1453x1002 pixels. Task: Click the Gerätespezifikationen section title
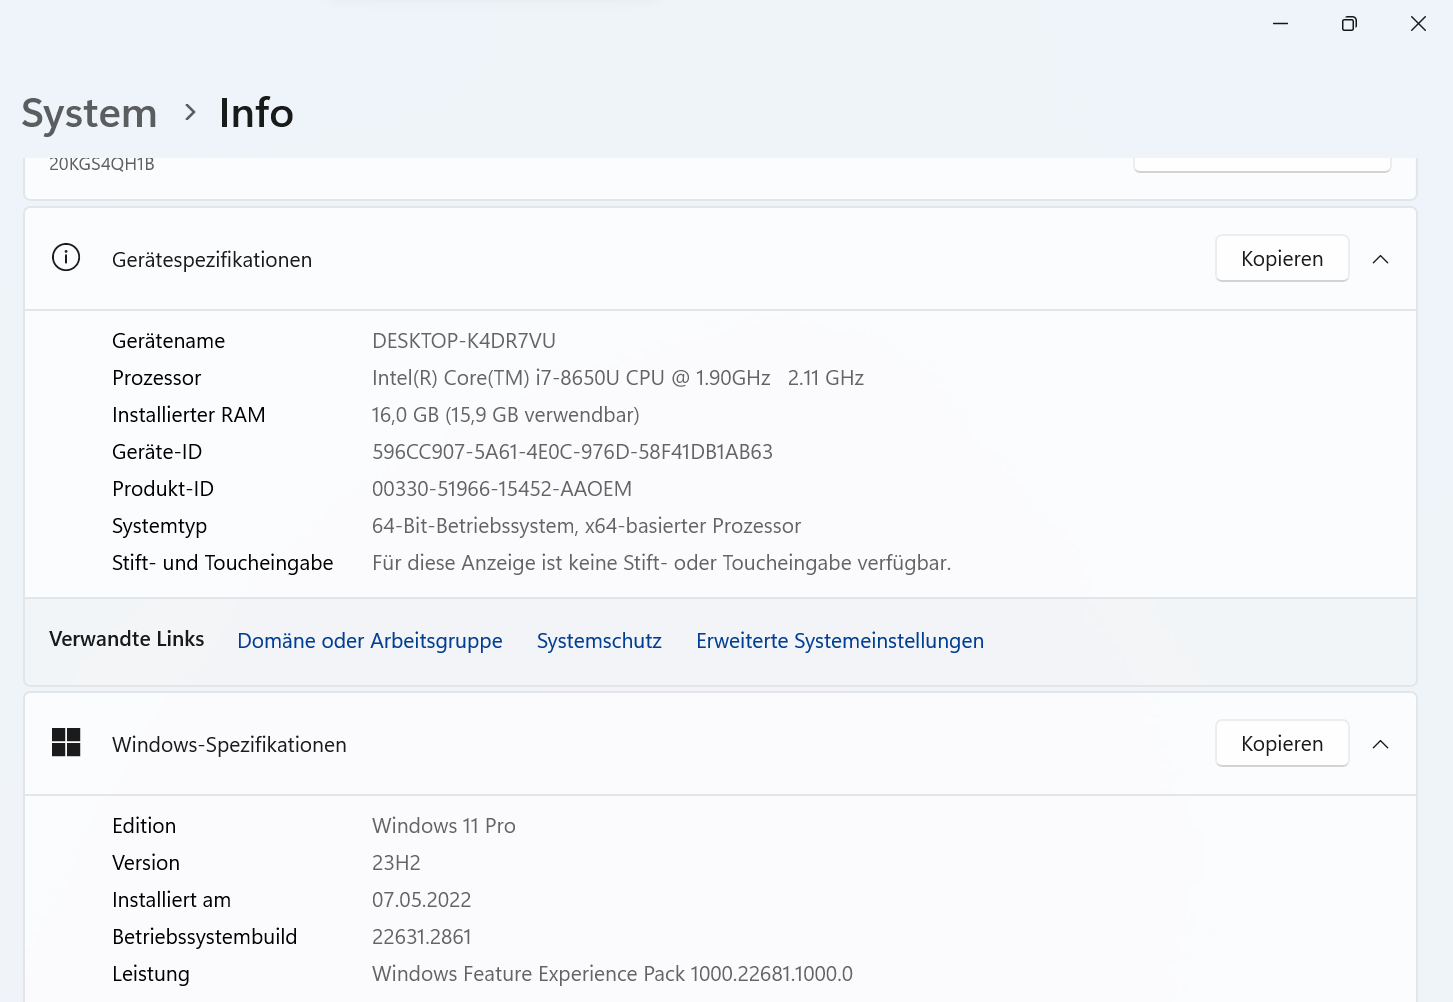pyautogui.click(x=212, y=260)
